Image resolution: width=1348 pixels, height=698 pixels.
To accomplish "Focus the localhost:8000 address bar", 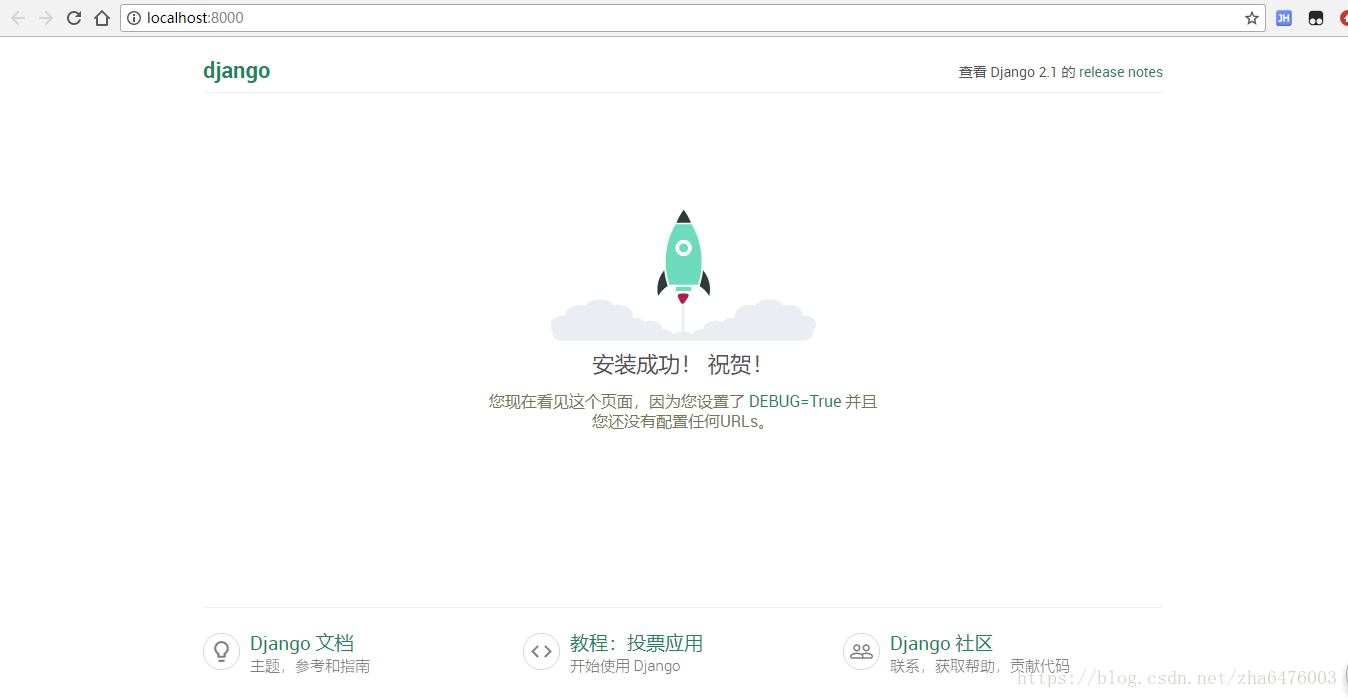I will (x=692, y=18).
